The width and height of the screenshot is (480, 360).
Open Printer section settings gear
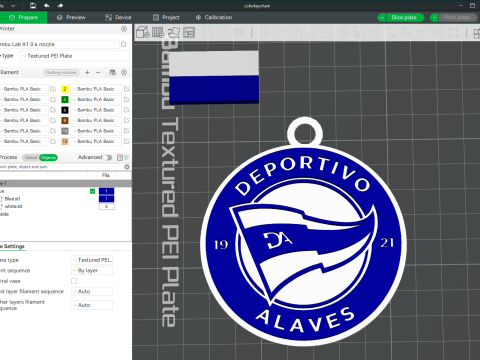pos(124,29)
